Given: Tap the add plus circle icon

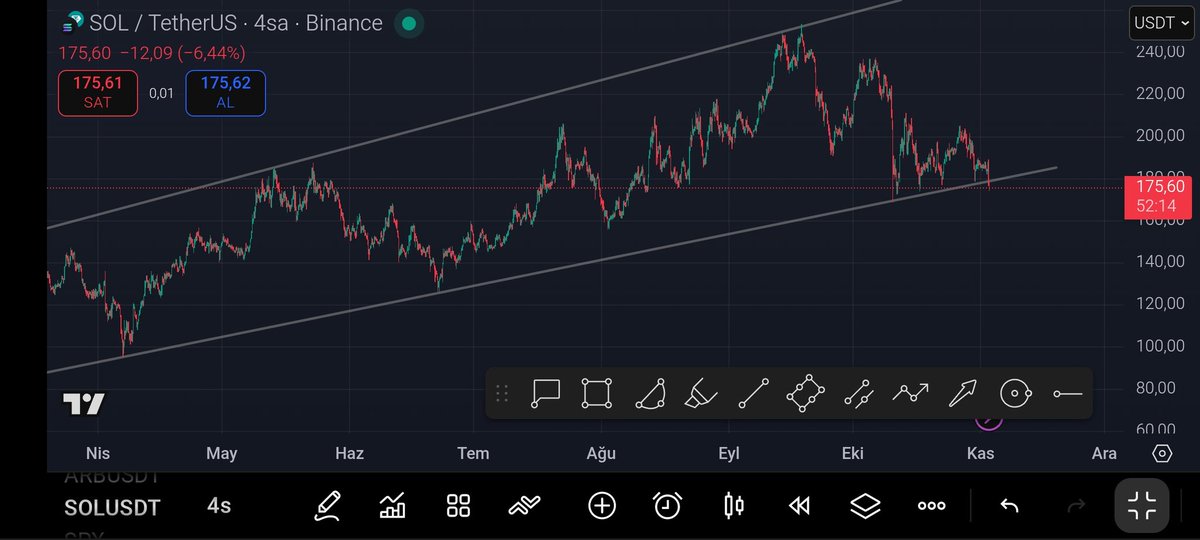Looking at the screenshot, I should pos(602,506).
